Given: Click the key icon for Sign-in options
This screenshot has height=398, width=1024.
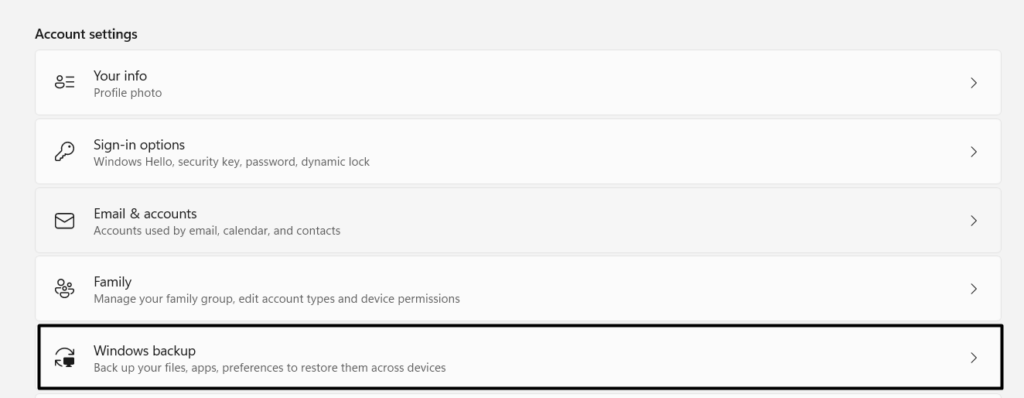Looking at the screenshot, I should (65, 152).
